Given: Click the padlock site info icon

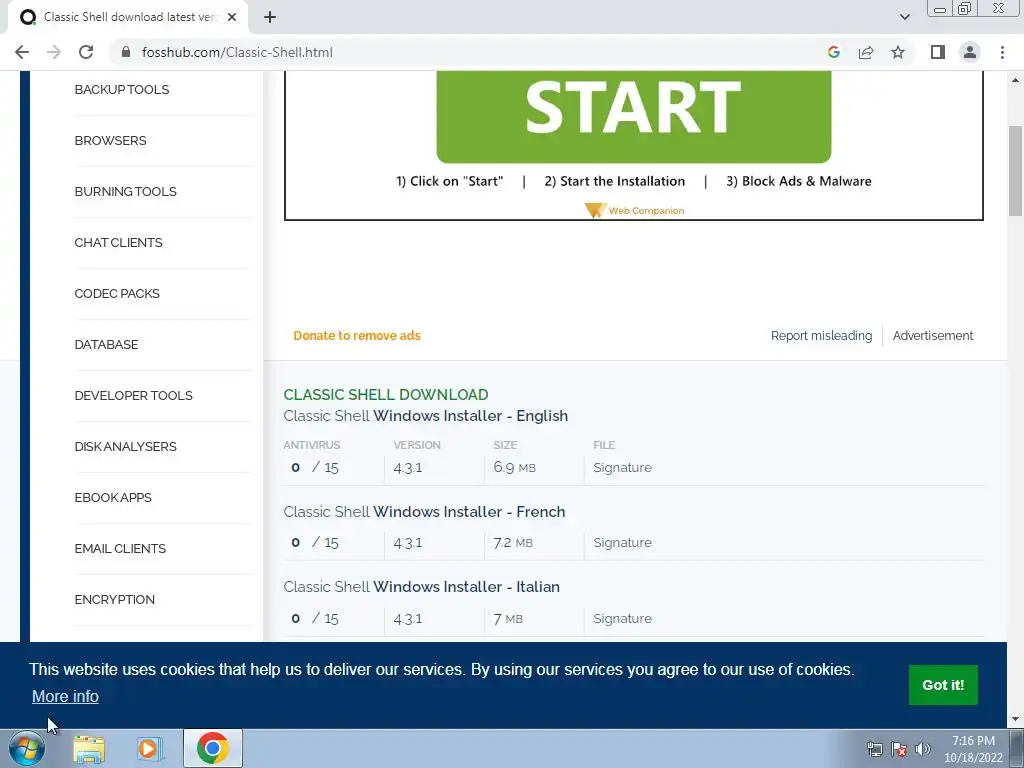Looking at the screenshot, I should click(x=126, y=52).
